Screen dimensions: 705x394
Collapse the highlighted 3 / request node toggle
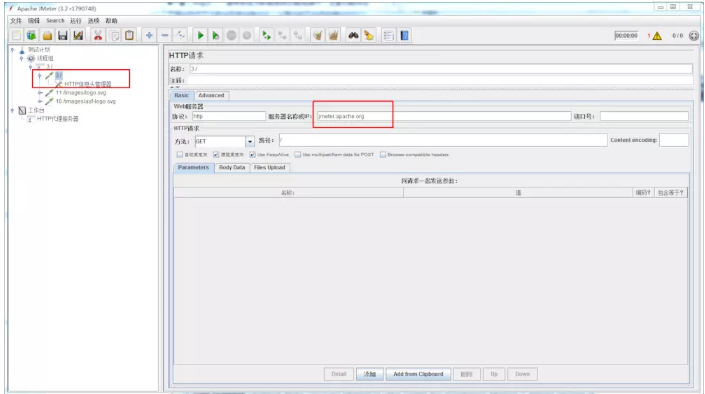pos(40,76)
